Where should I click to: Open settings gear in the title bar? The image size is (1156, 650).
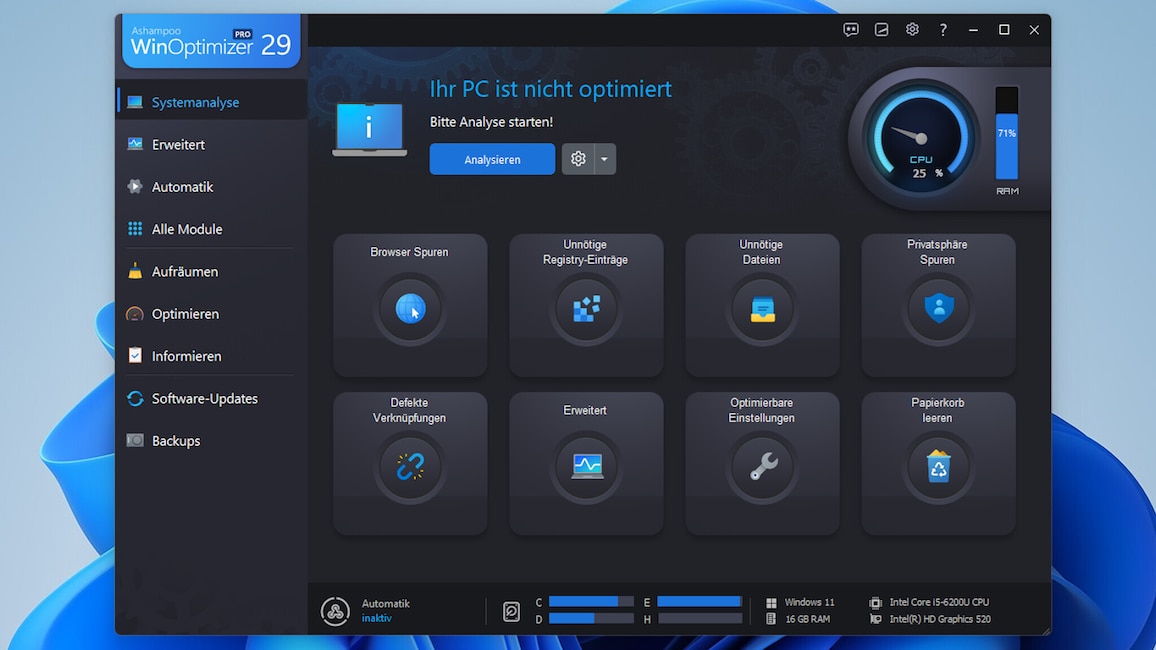click(912, 29)
